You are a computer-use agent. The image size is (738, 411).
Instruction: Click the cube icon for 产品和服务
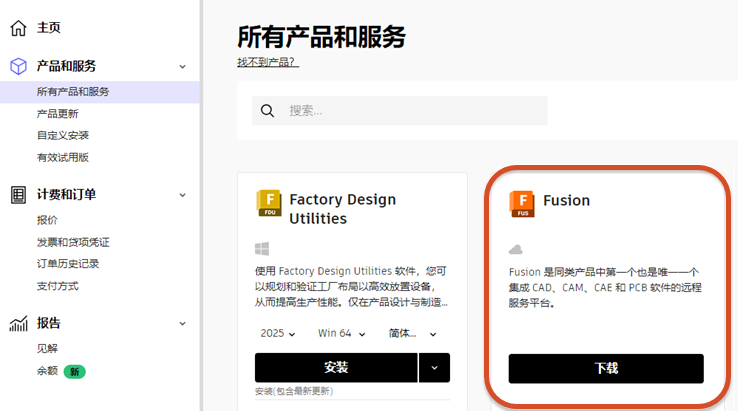[18, 66]
